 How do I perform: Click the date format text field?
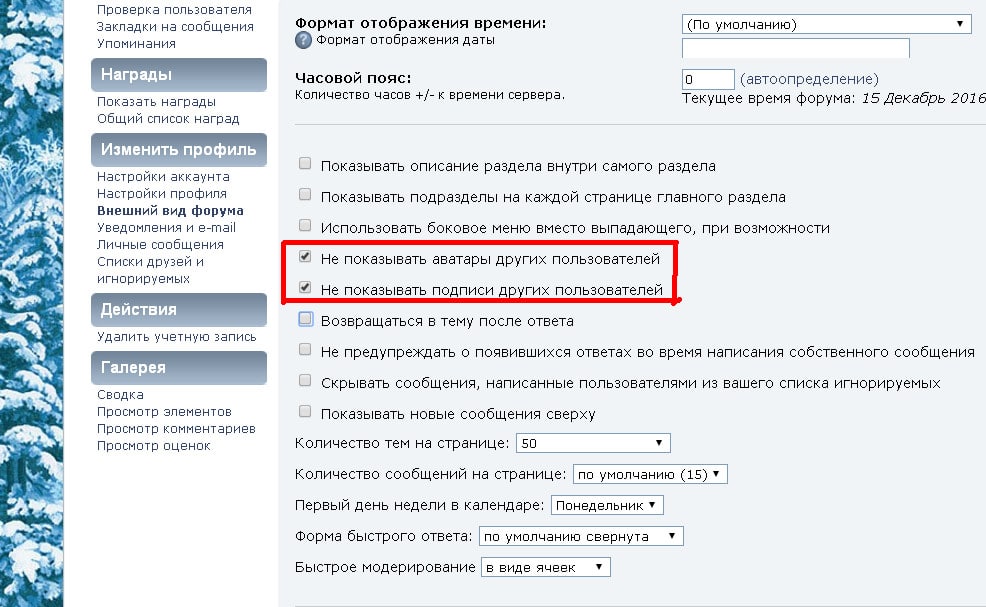click(796, 48)
